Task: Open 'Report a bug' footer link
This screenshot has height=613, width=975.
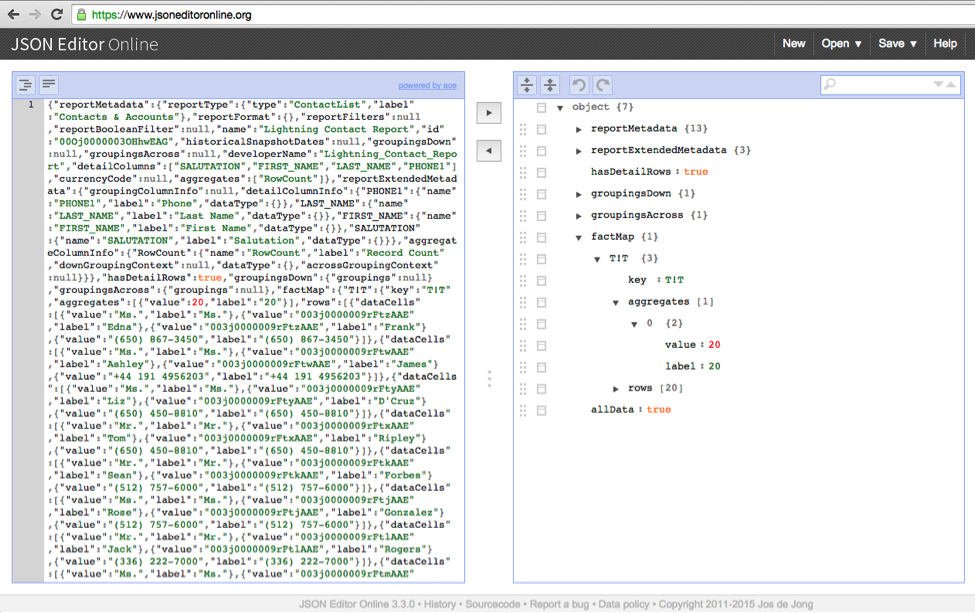Action: 559,604
